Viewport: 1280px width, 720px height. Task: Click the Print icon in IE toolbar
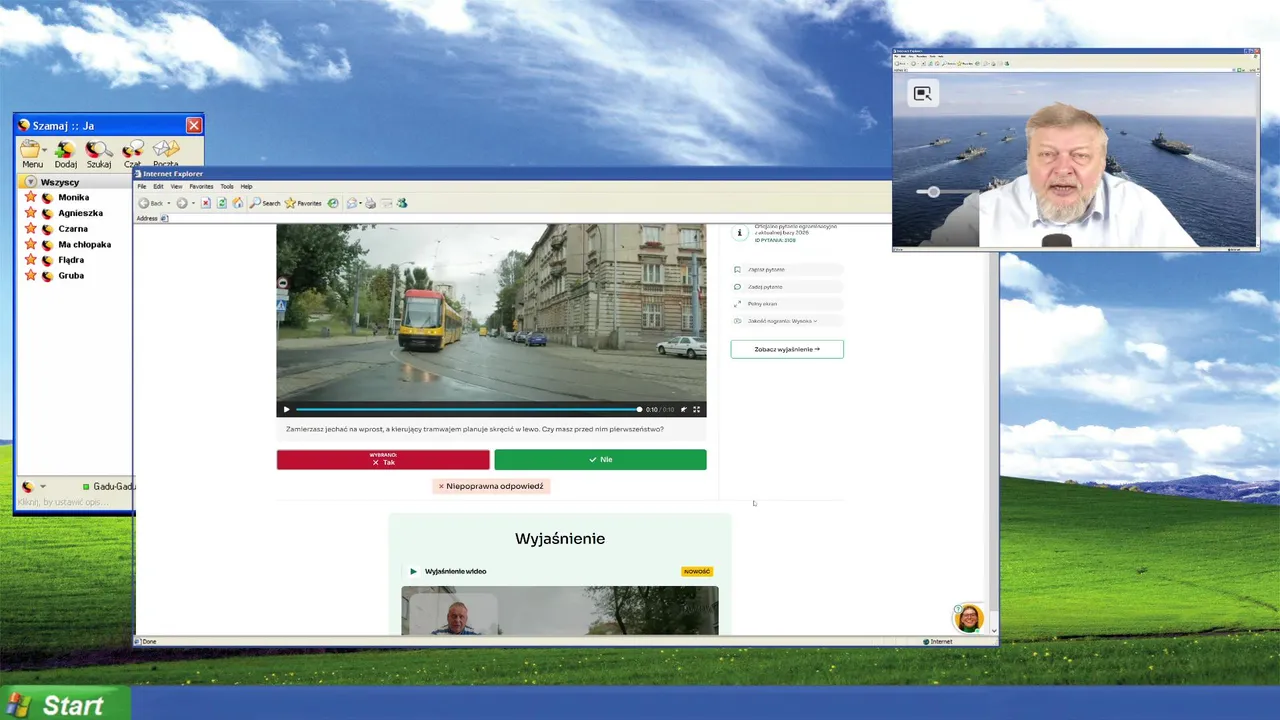(370, 203)
